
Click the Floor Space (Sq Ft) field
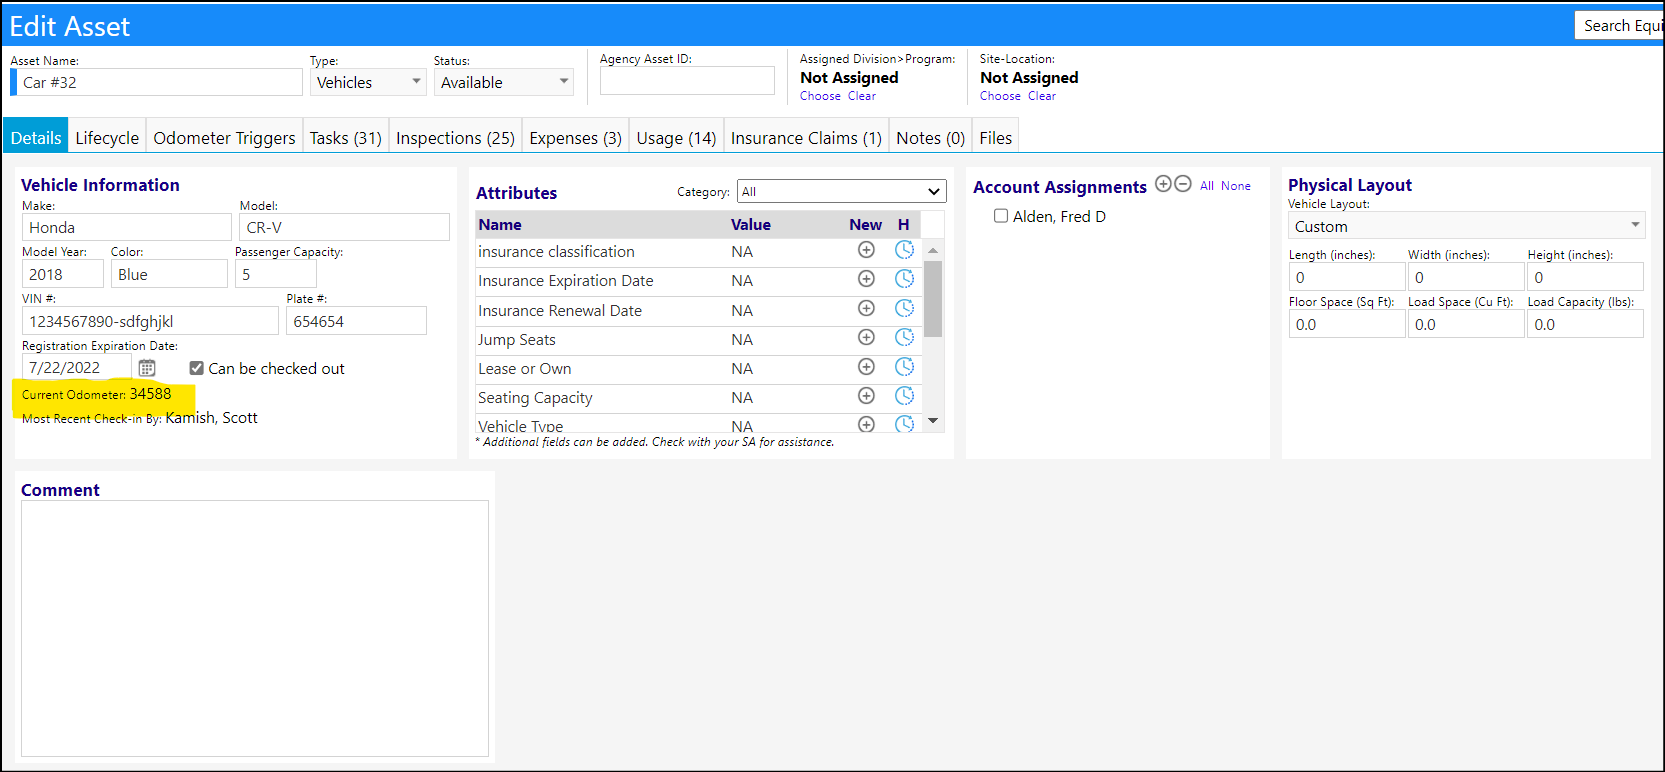coord(1347,324)
